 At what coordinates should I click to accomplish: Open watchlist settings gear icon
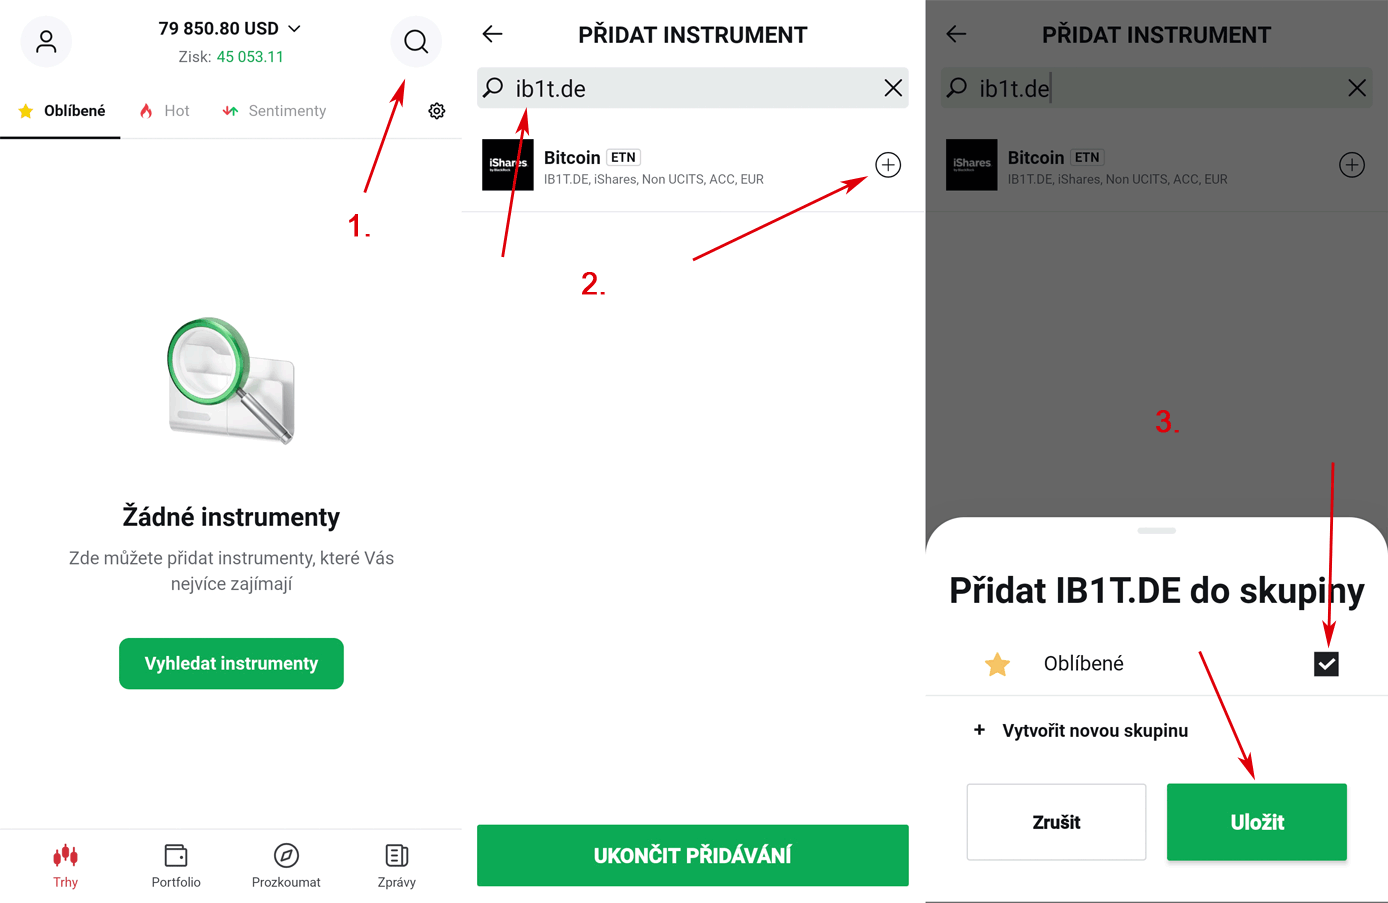click(x=437, y=111)
